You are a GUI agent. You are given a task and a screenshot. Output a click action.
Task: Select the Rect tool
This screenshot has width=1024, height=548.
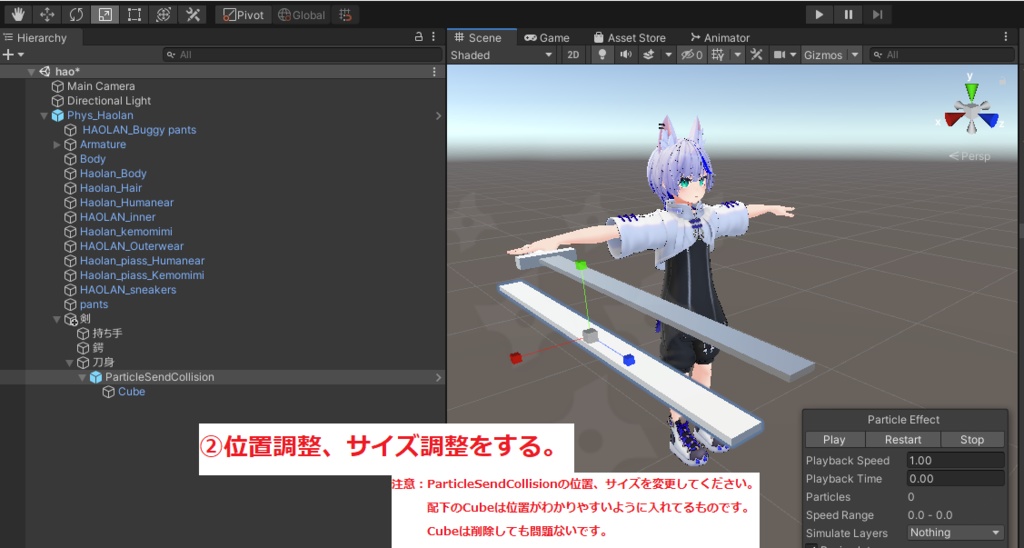(134, 14)
